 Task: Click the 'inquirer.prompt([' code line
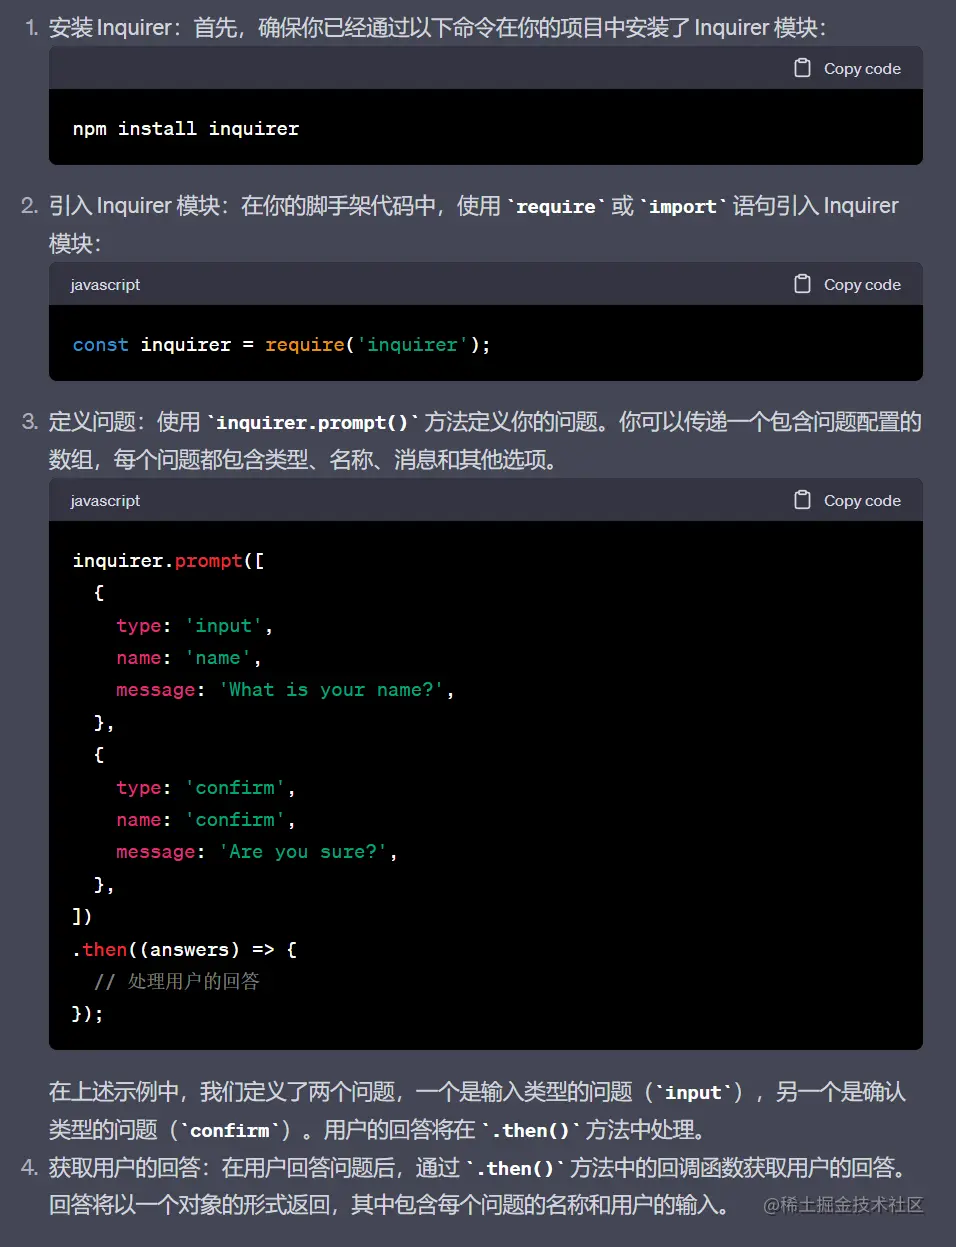click(x=168, y=560)
